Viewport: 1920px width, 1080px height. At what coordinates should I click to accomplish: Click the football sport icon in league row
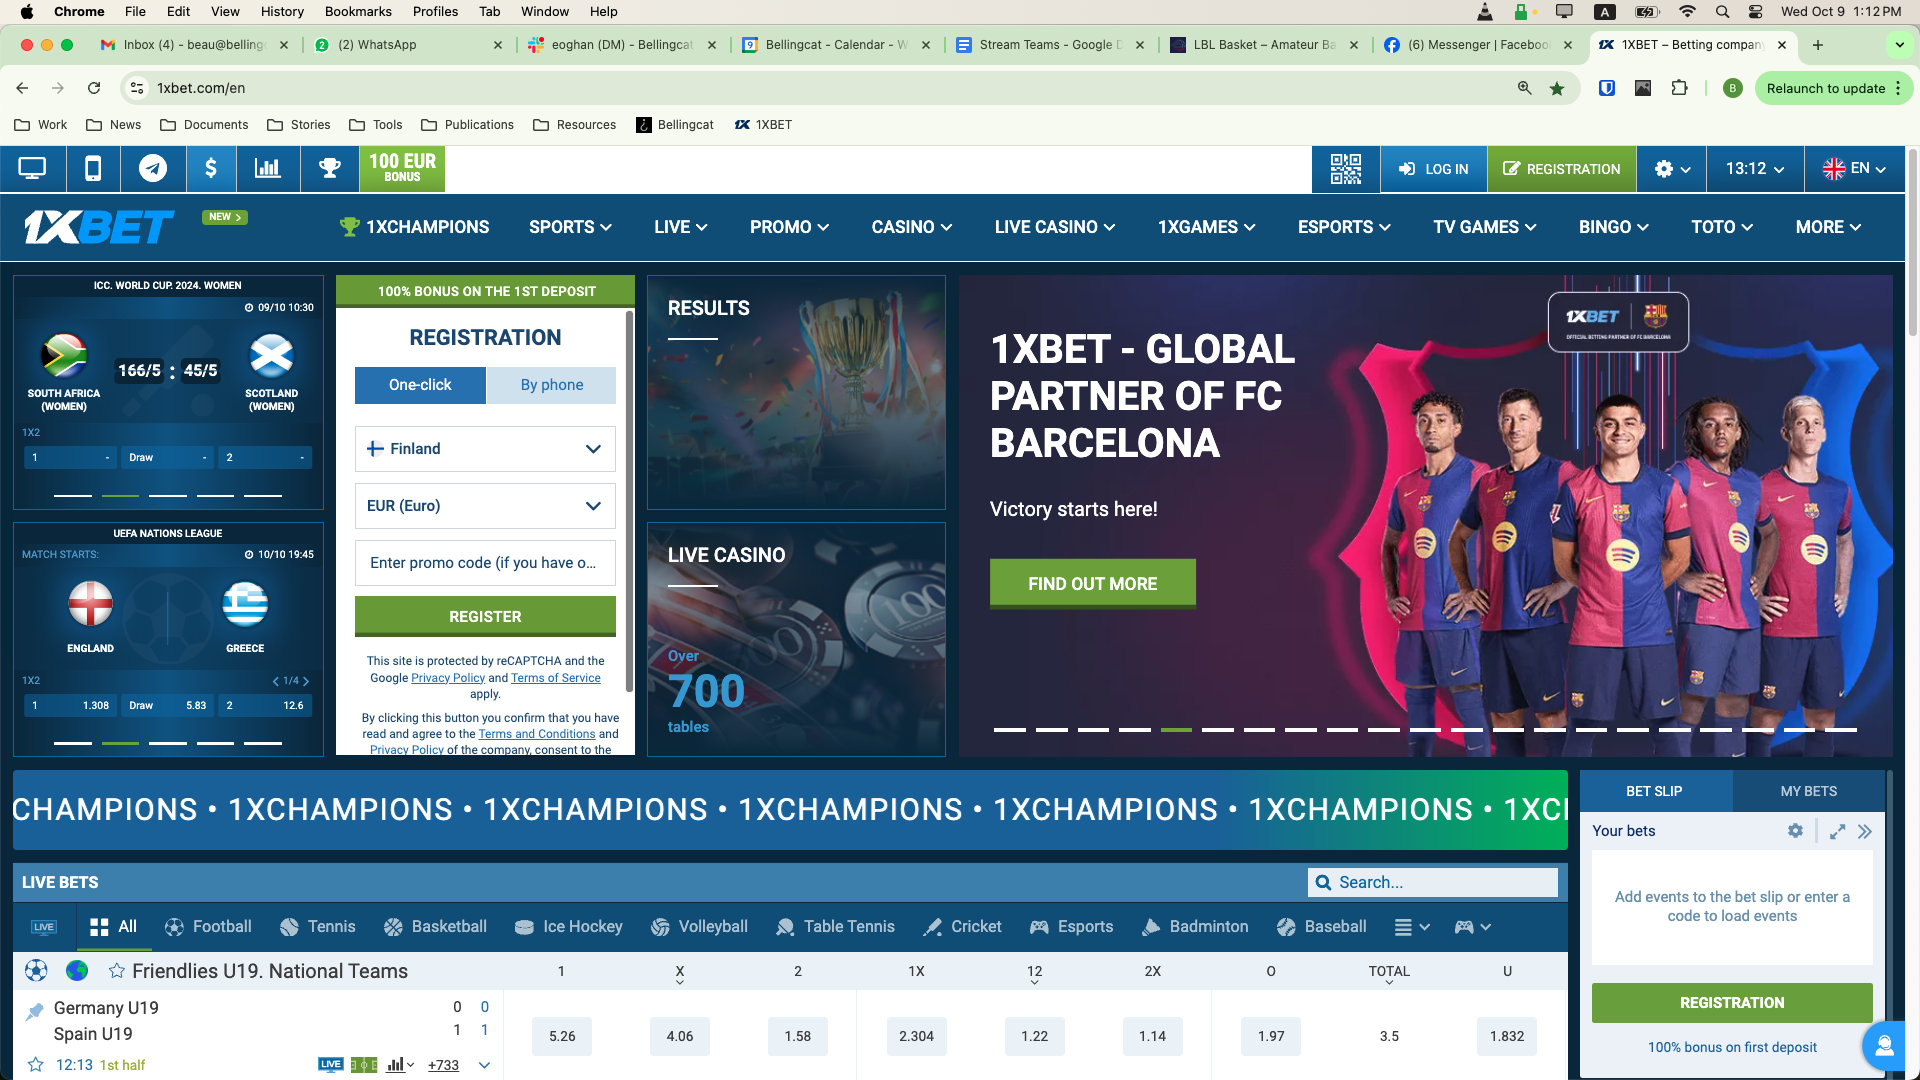click(36, 971)
